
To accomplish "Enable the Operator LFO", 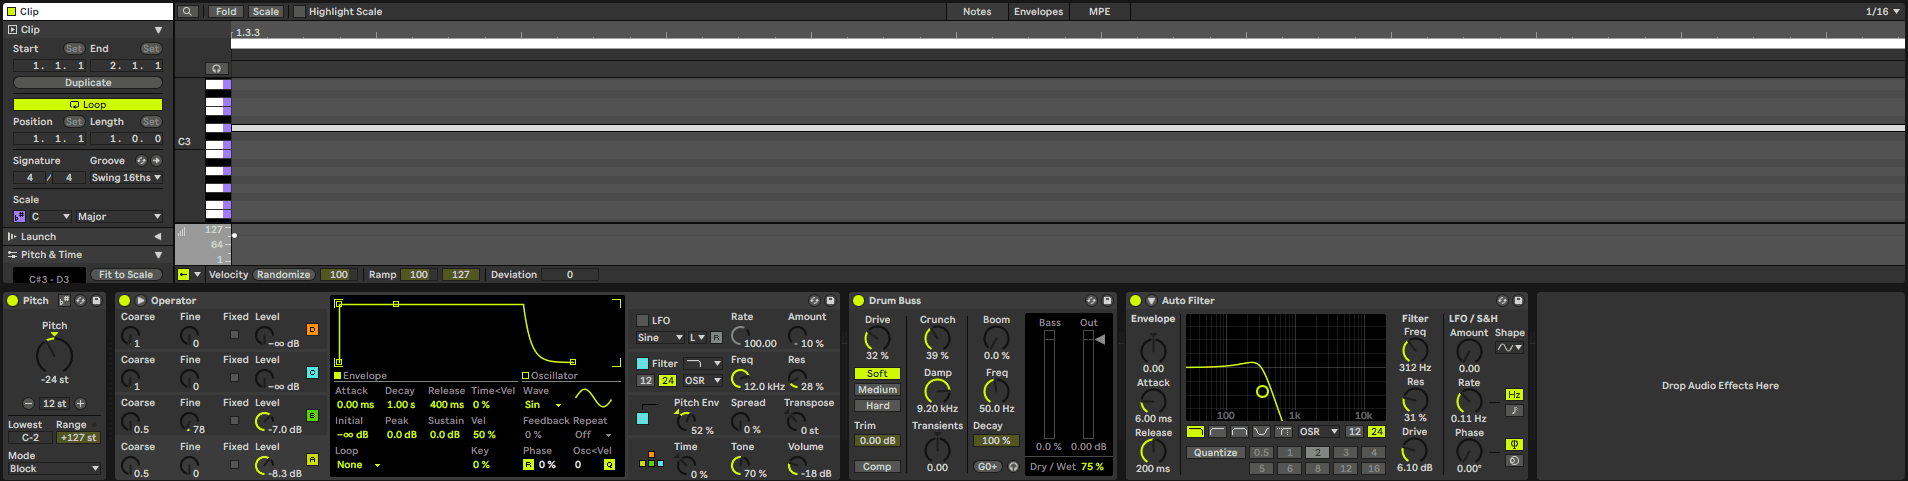I will click(x=643, y=321).
